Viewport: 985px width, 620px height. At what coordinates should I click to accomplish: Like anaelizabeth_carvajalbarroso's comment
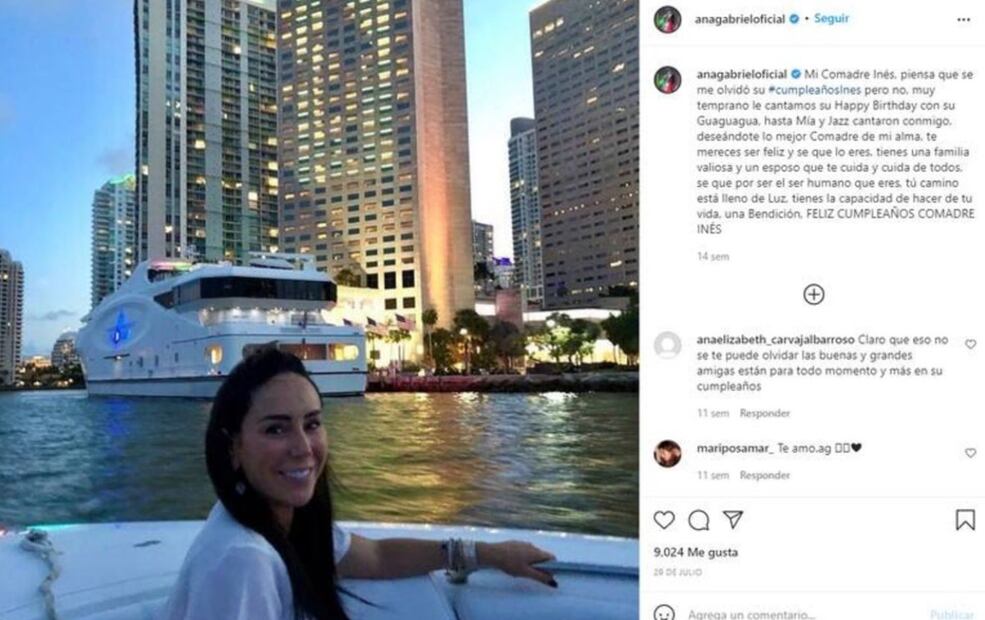(971, 344)
